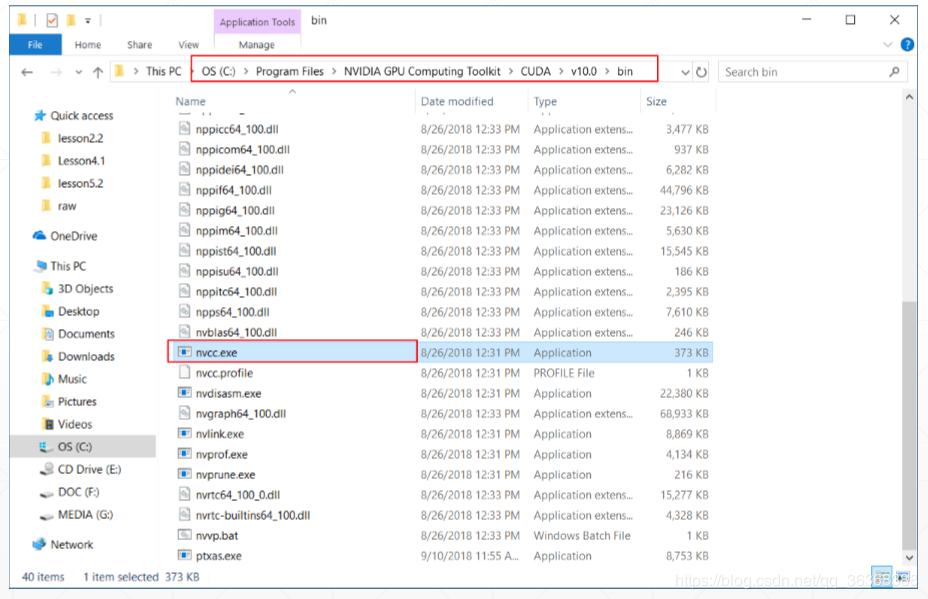Click the file list vertical scrollbar thumb
The width and height of the screenshot is (928, 599).
909,426
